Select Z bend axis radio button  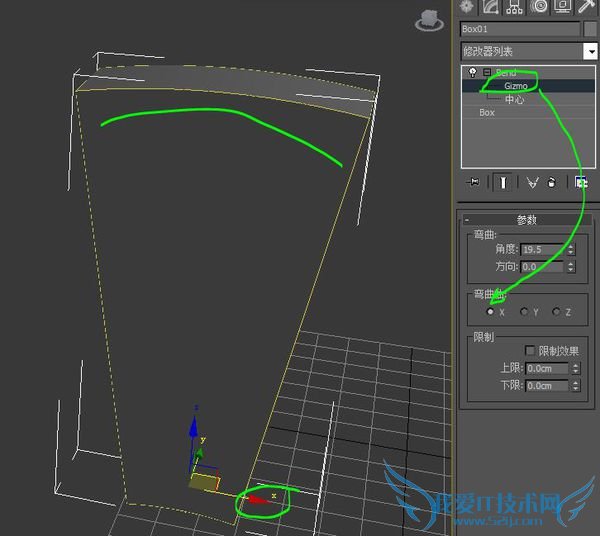click(x=556, y=312)
